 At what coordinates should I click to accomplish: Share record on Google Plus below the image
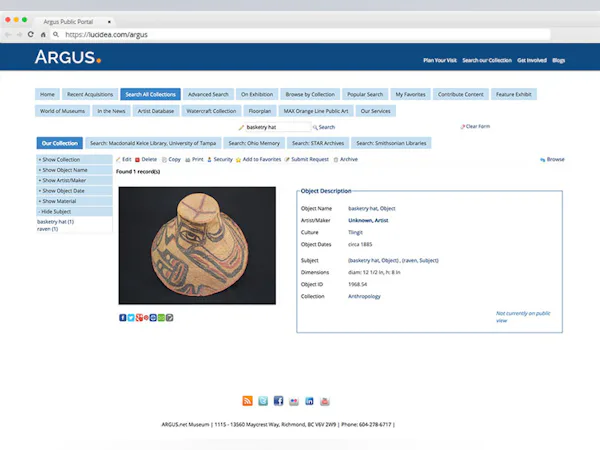point(139,318)
